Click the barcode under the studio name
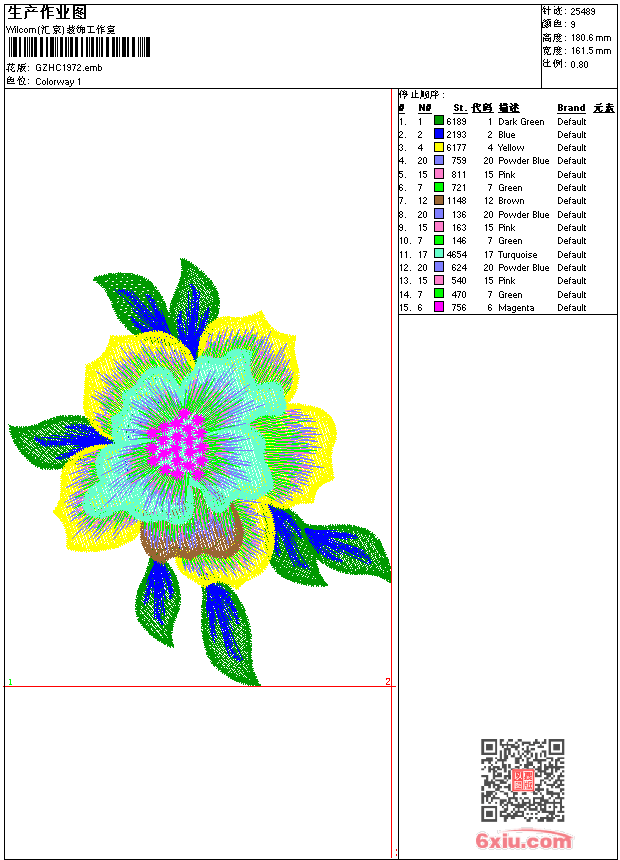Screen dimensions: 620x860 point(78,47)
